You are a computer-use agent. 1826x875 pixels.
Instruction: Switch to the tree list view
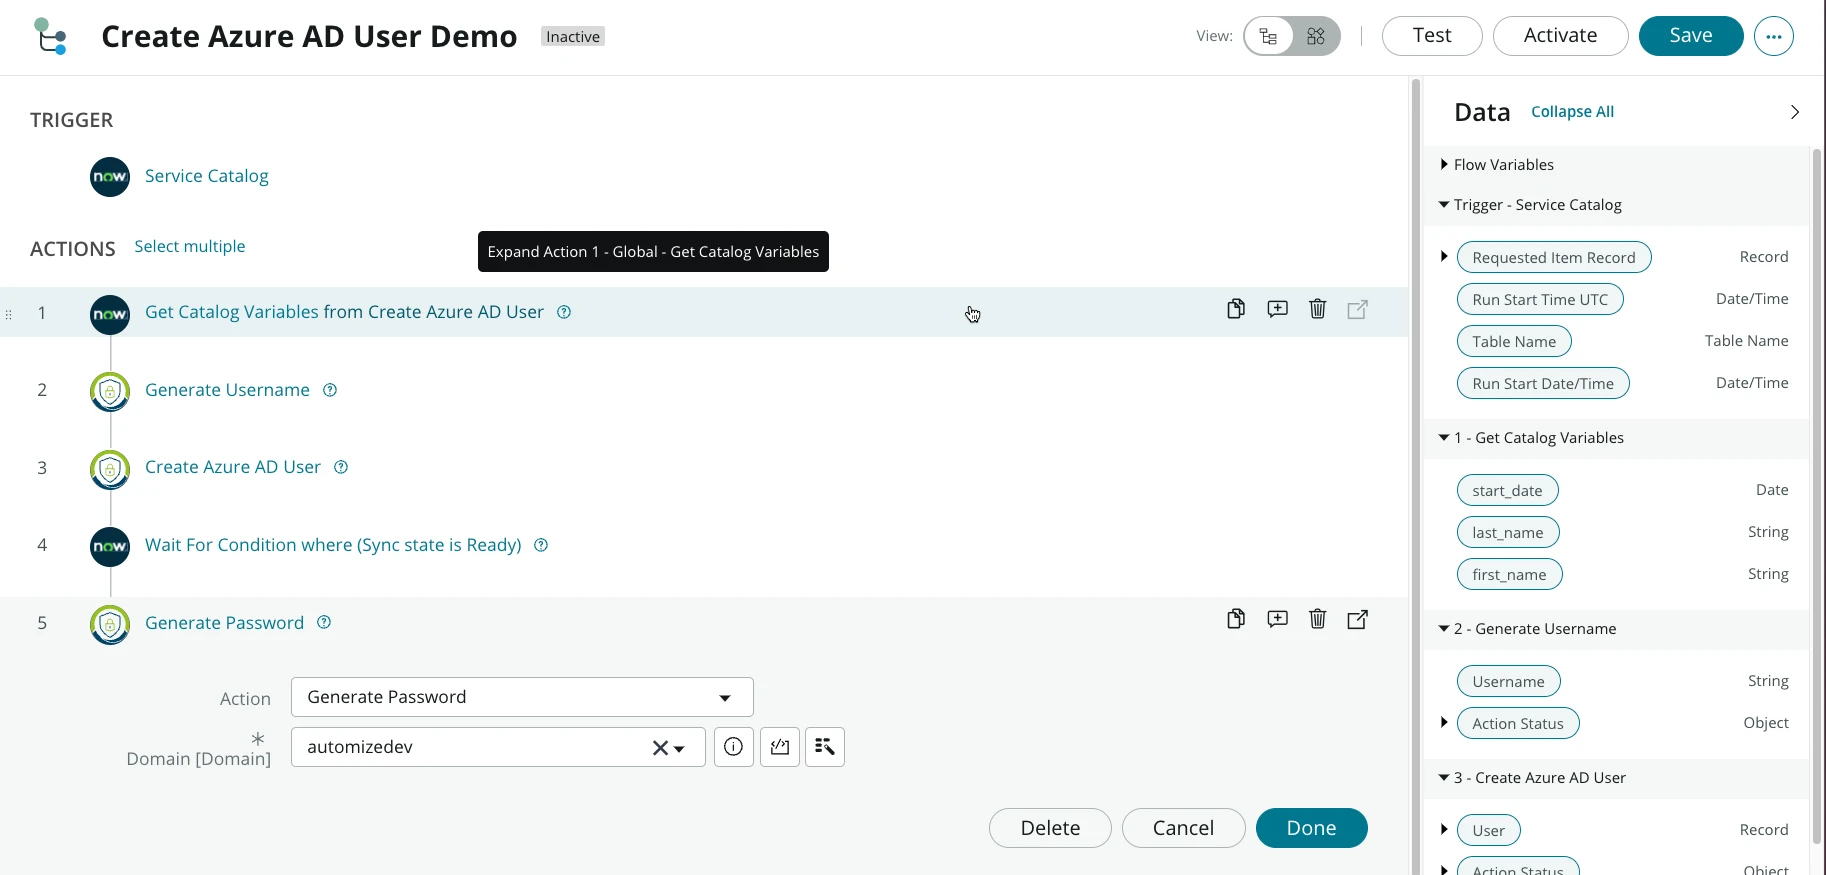point(1269,37)
